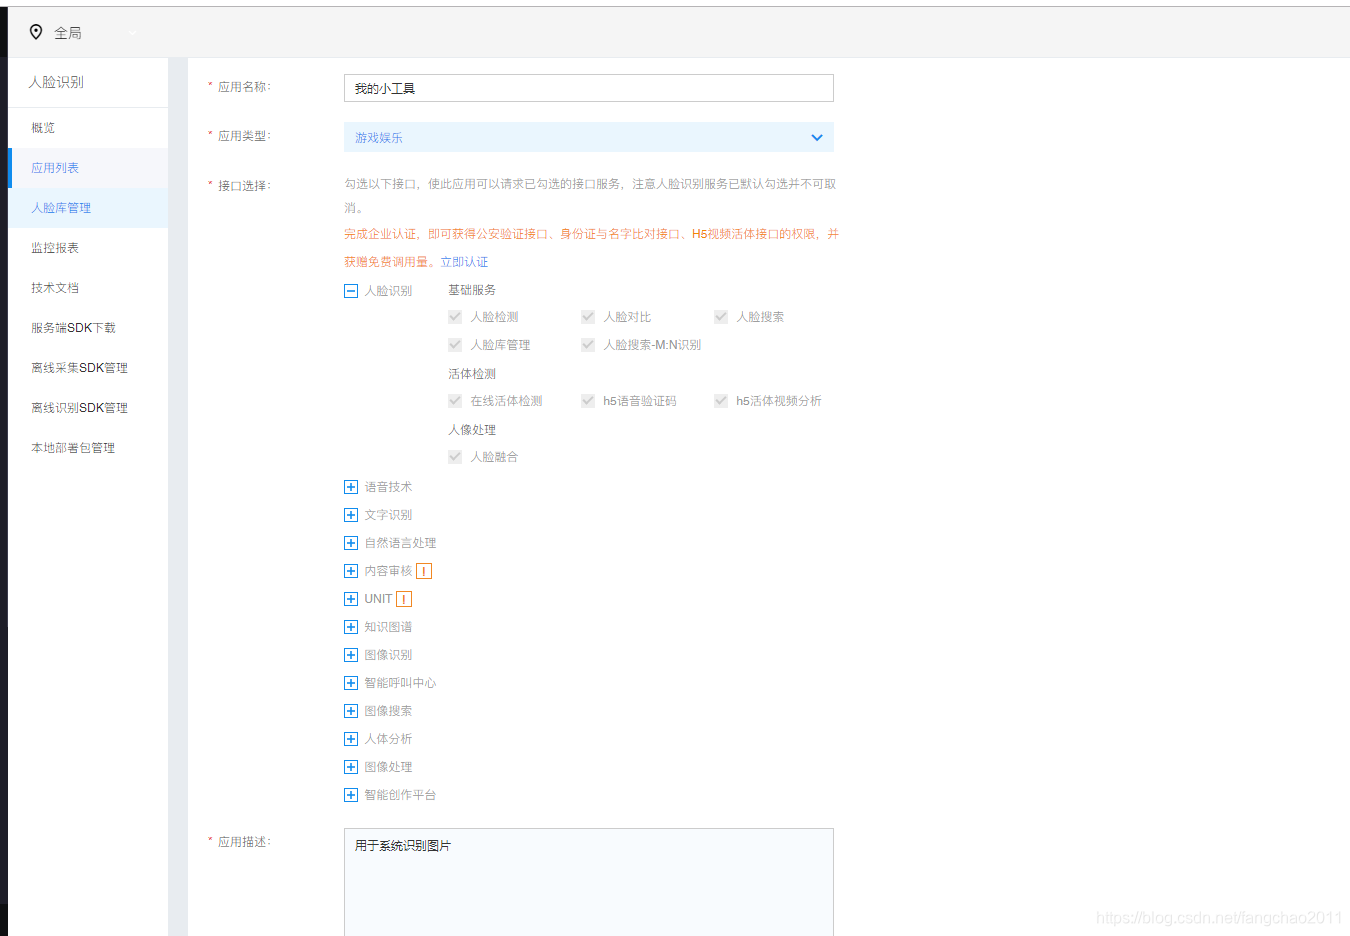This screenshot has height=936, width=1350.
Task: Click the 人脸检测 checkbox
Action: 455,316
